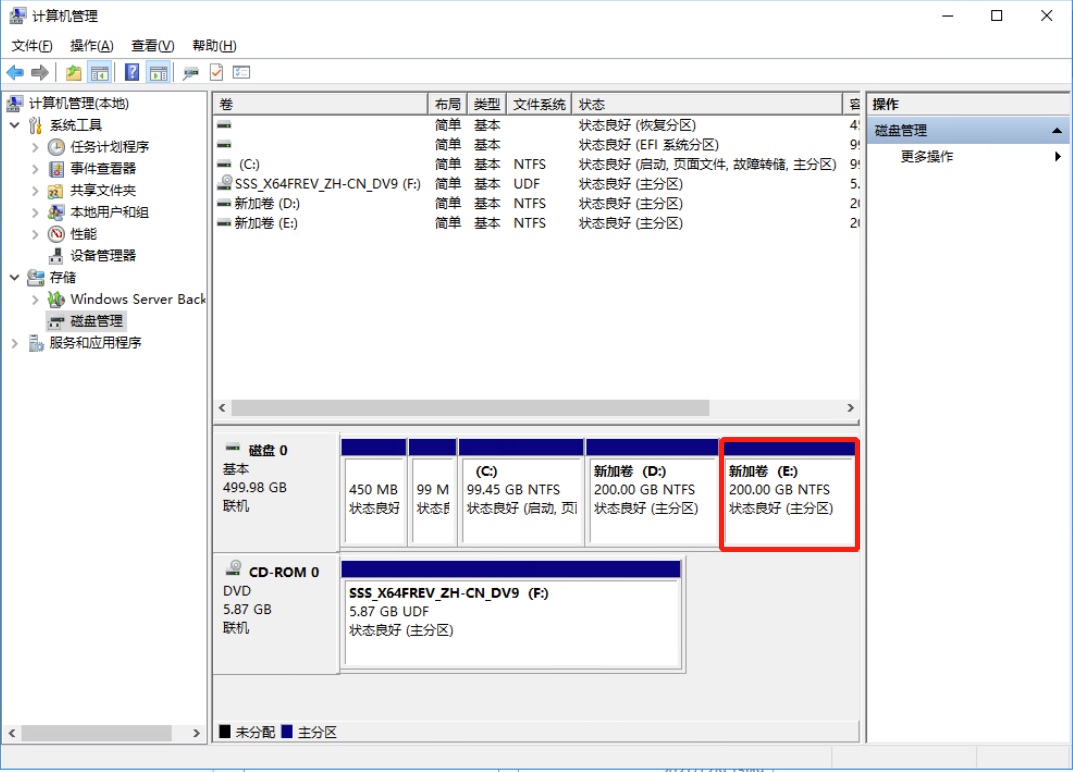Expand the 事件查看器 node
Screen dimensions: 1073x772
tap(36, 169)
